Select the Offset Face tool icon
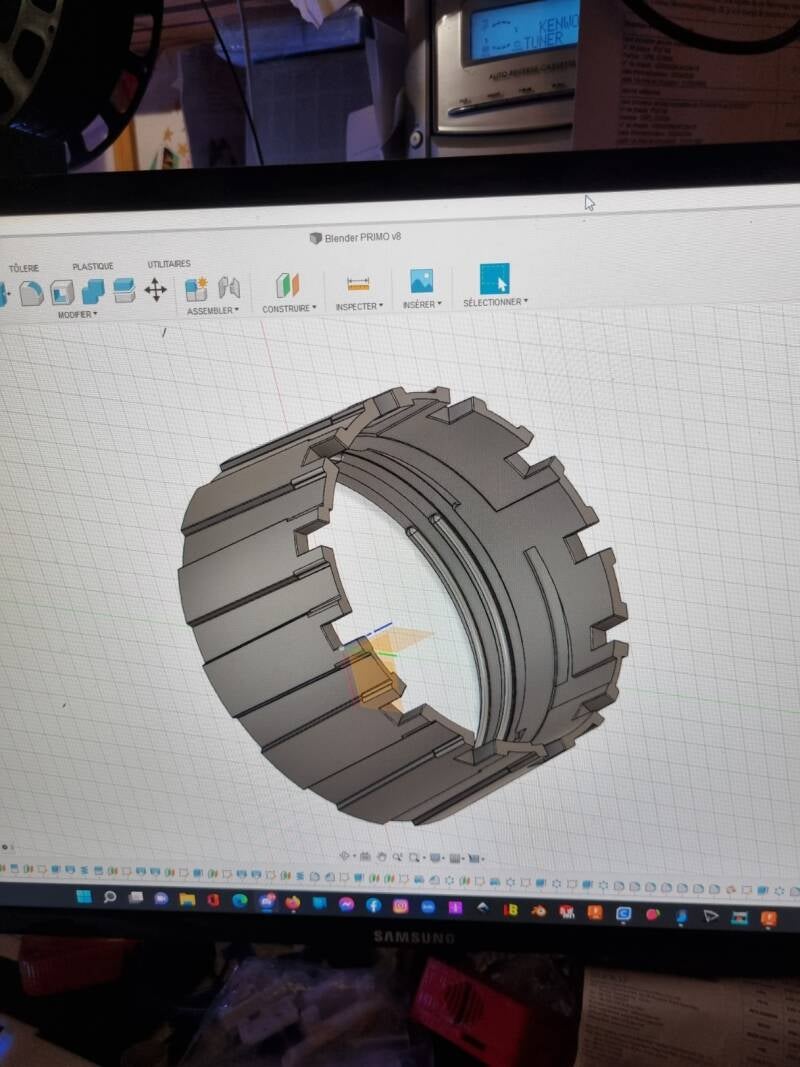The height and width of the screenshot is (1067, 800). (124, 290)
